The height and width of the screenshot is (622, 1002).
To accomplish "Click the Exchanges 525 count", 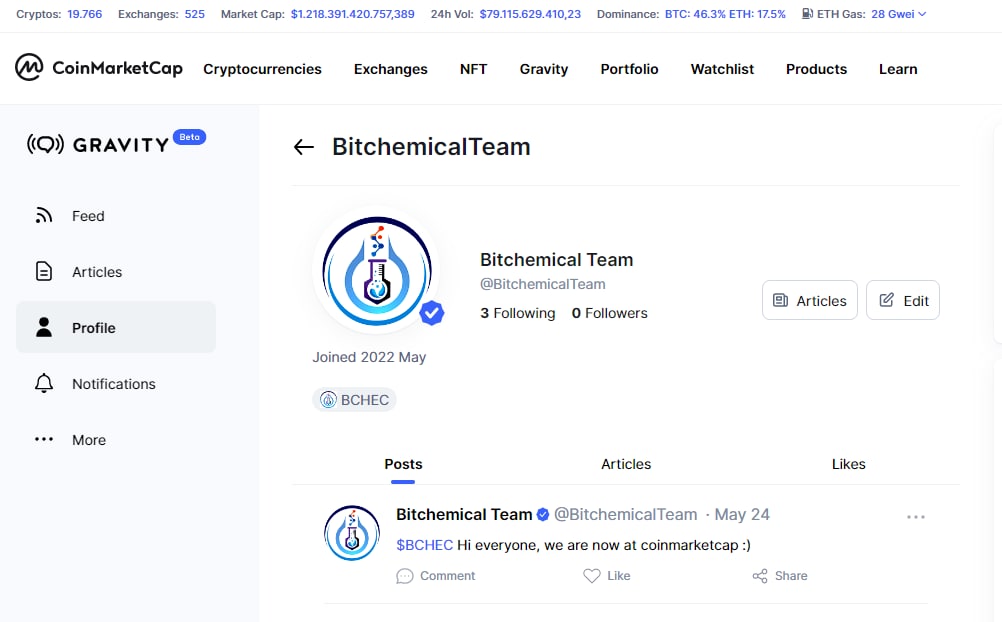I will click(195, 14).
